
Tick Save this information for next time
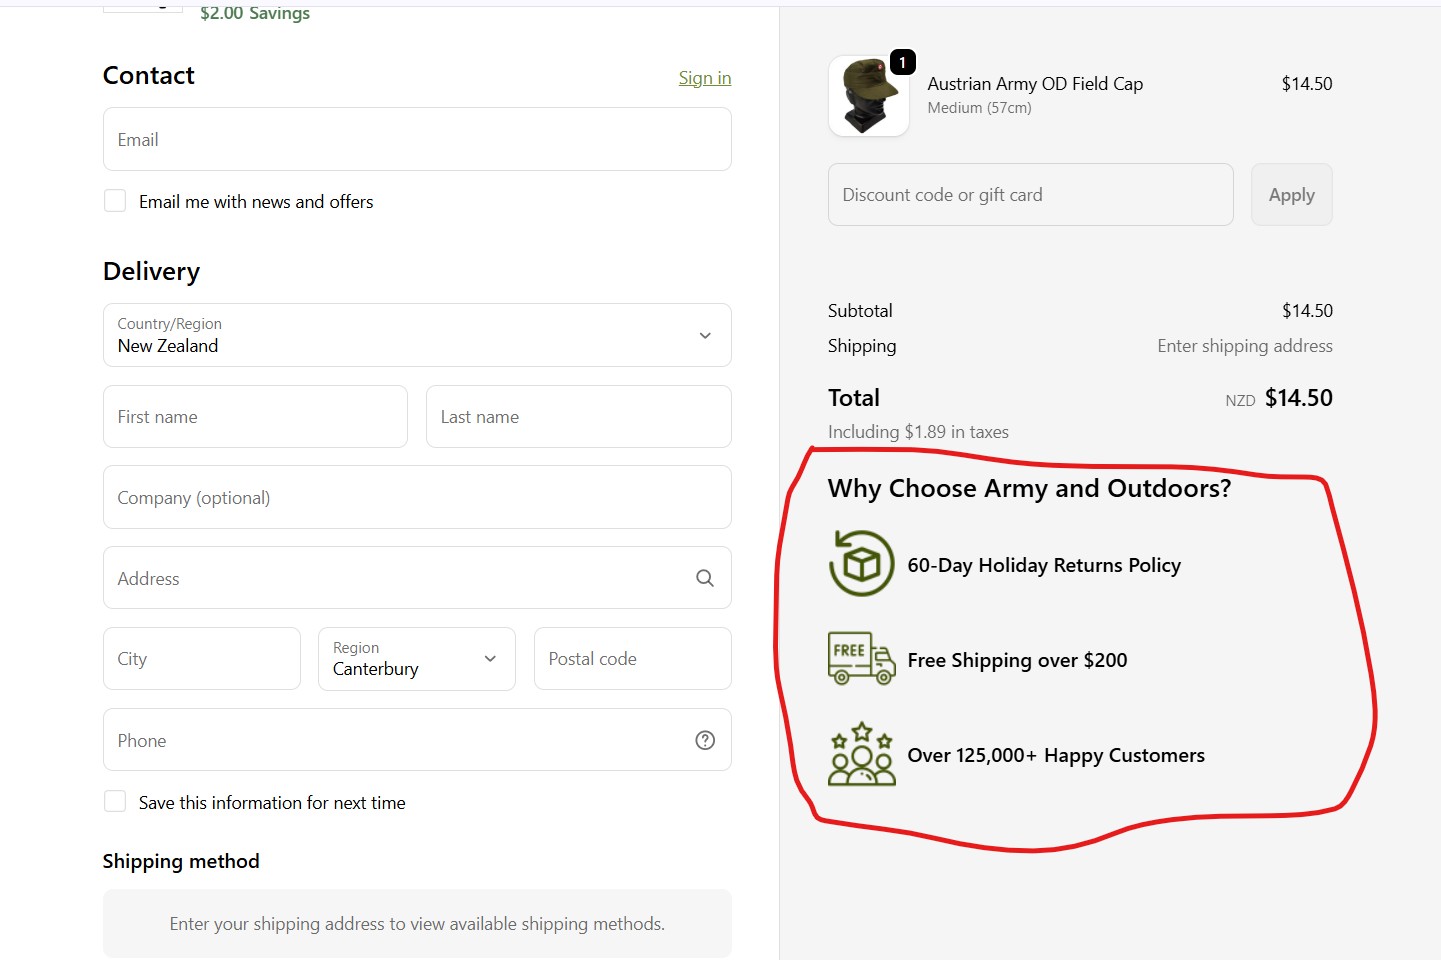[115, 802]
